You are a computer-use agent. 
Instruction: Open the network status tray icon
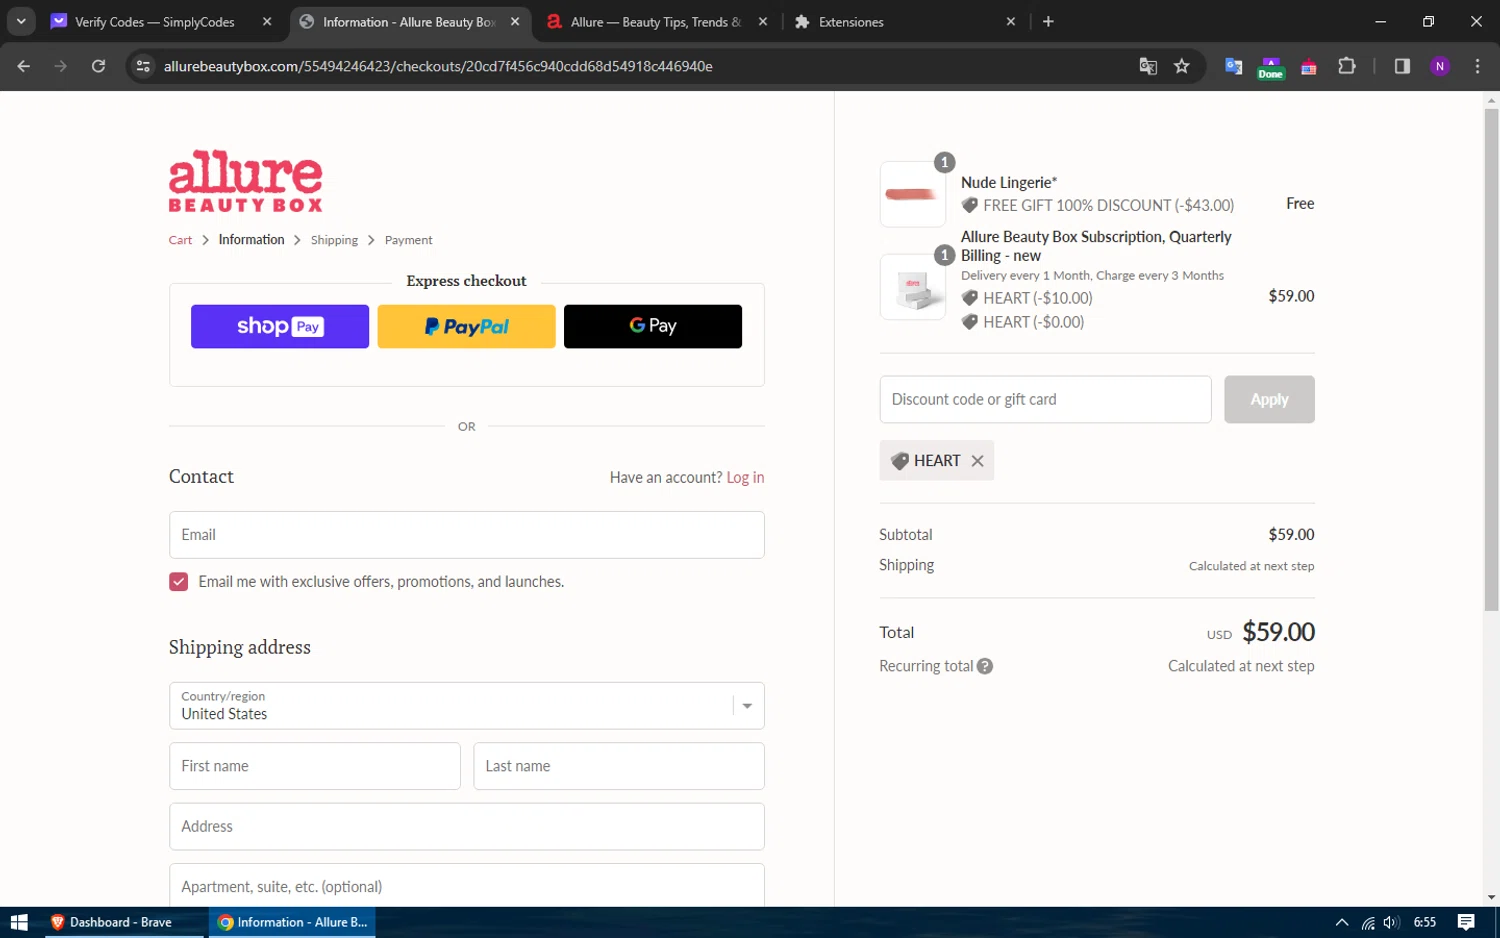coord(1368,923)
